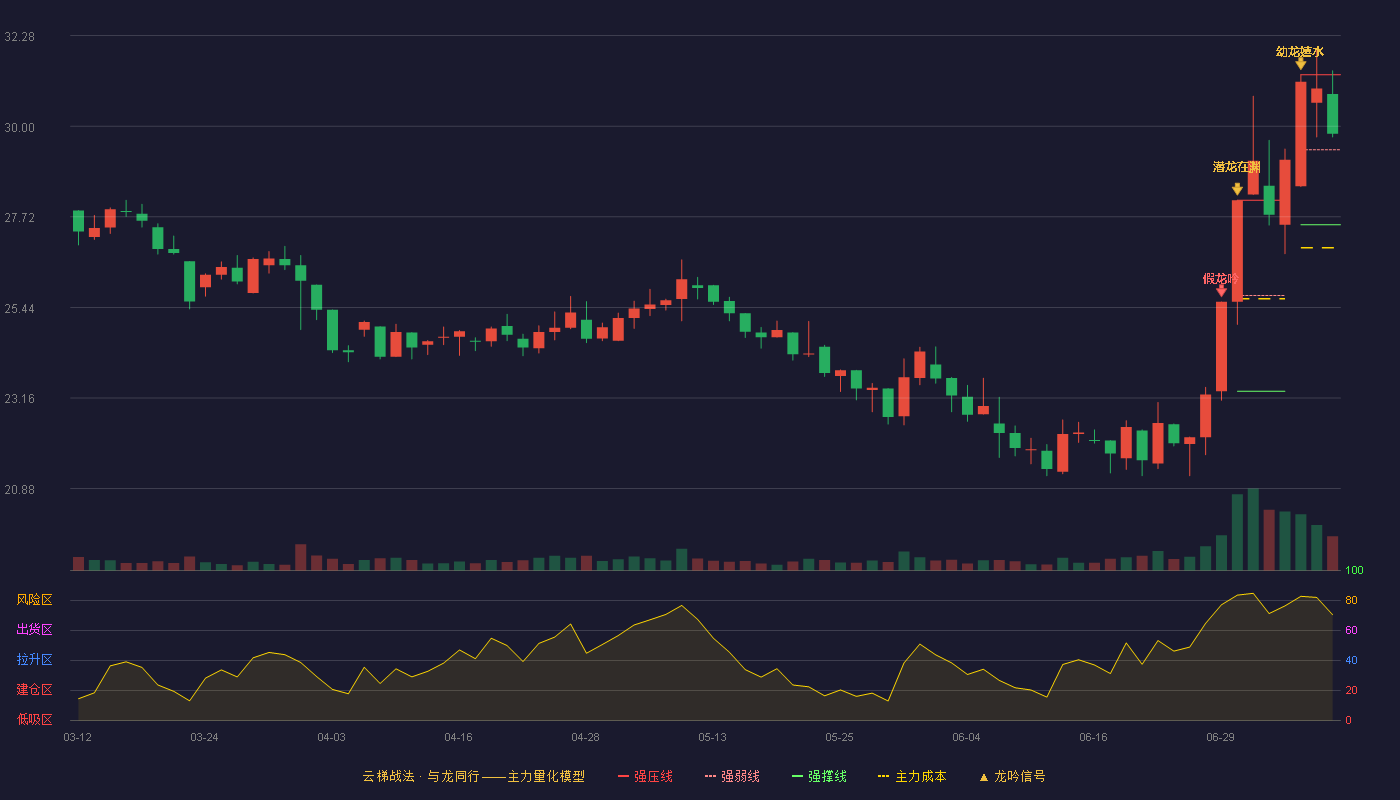Toggle 主力成本 in the legend
Viewport: 1400px width, 800px height.
tap(911, 776)
